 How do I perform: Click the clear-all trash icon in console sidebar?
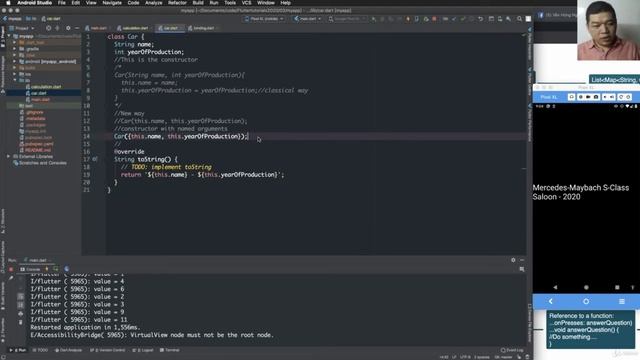21,322
